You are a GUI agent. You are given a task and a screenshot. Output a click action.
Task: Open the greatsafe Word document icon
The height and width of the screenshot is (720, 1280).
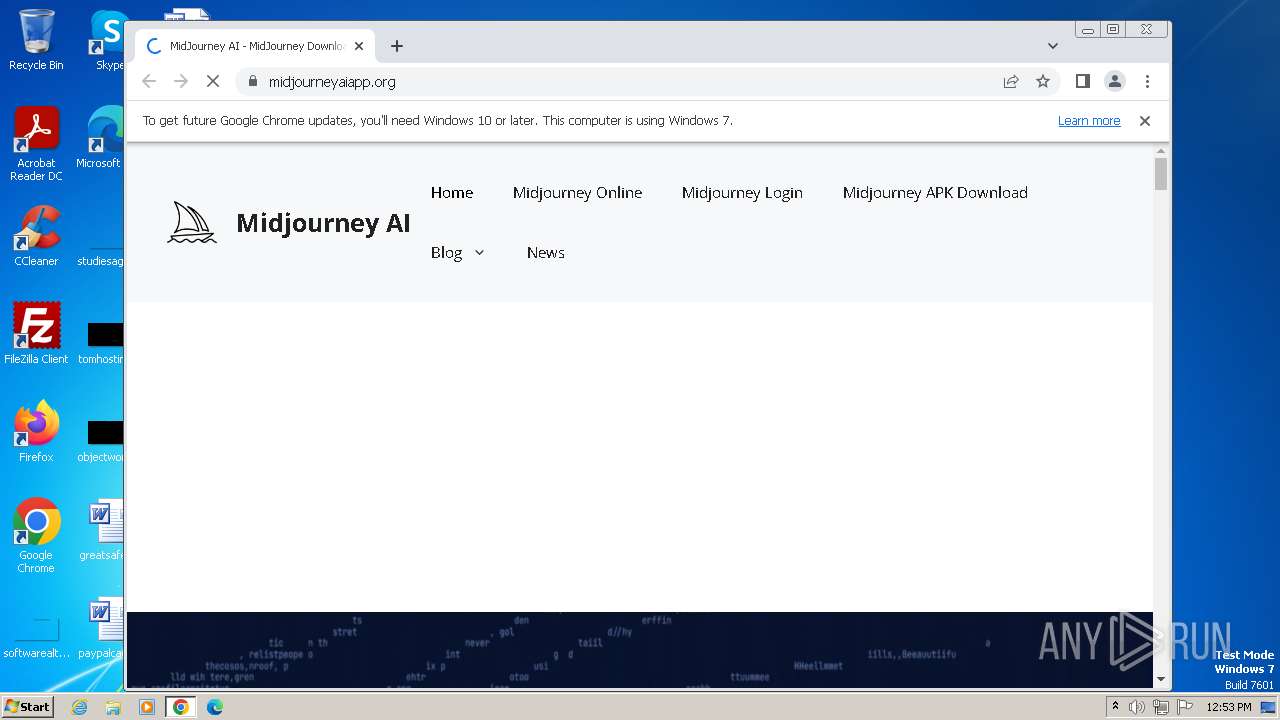click(101, 530)
